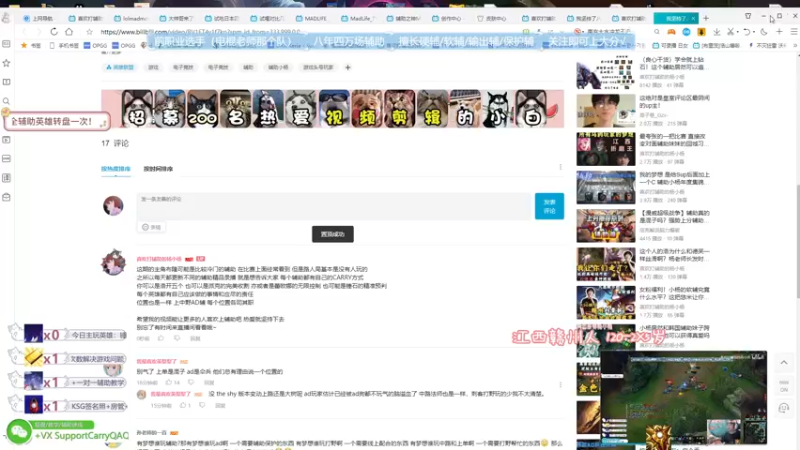Submit with the blue 发表评论 button
Viewport: 800px width, 450px height.
(549, 206)
